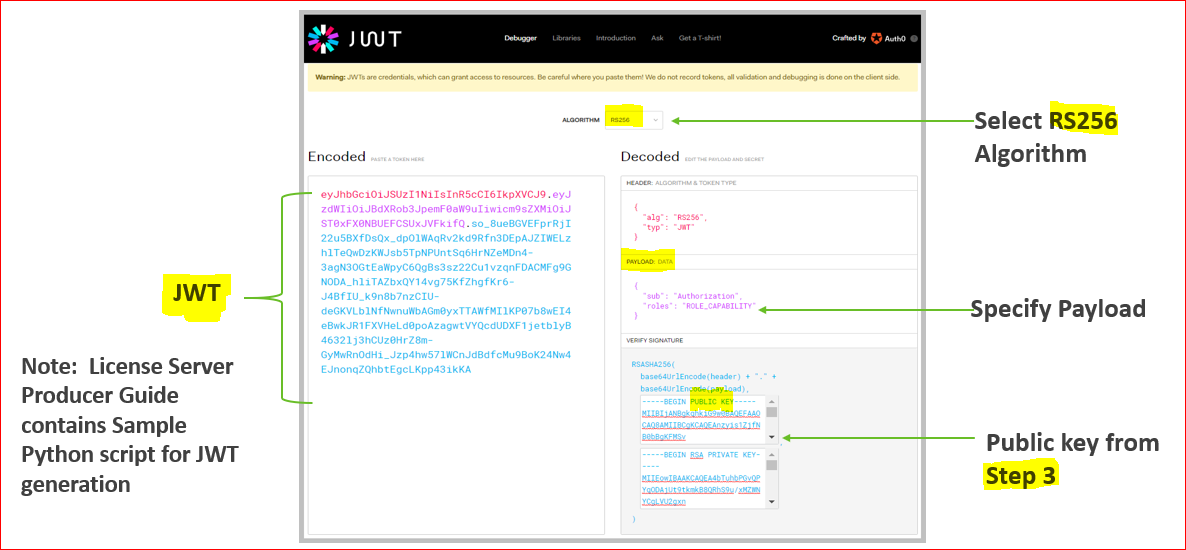1186x550 pixels.
Task: Go to the Introduction page
Action: point(616,38)
